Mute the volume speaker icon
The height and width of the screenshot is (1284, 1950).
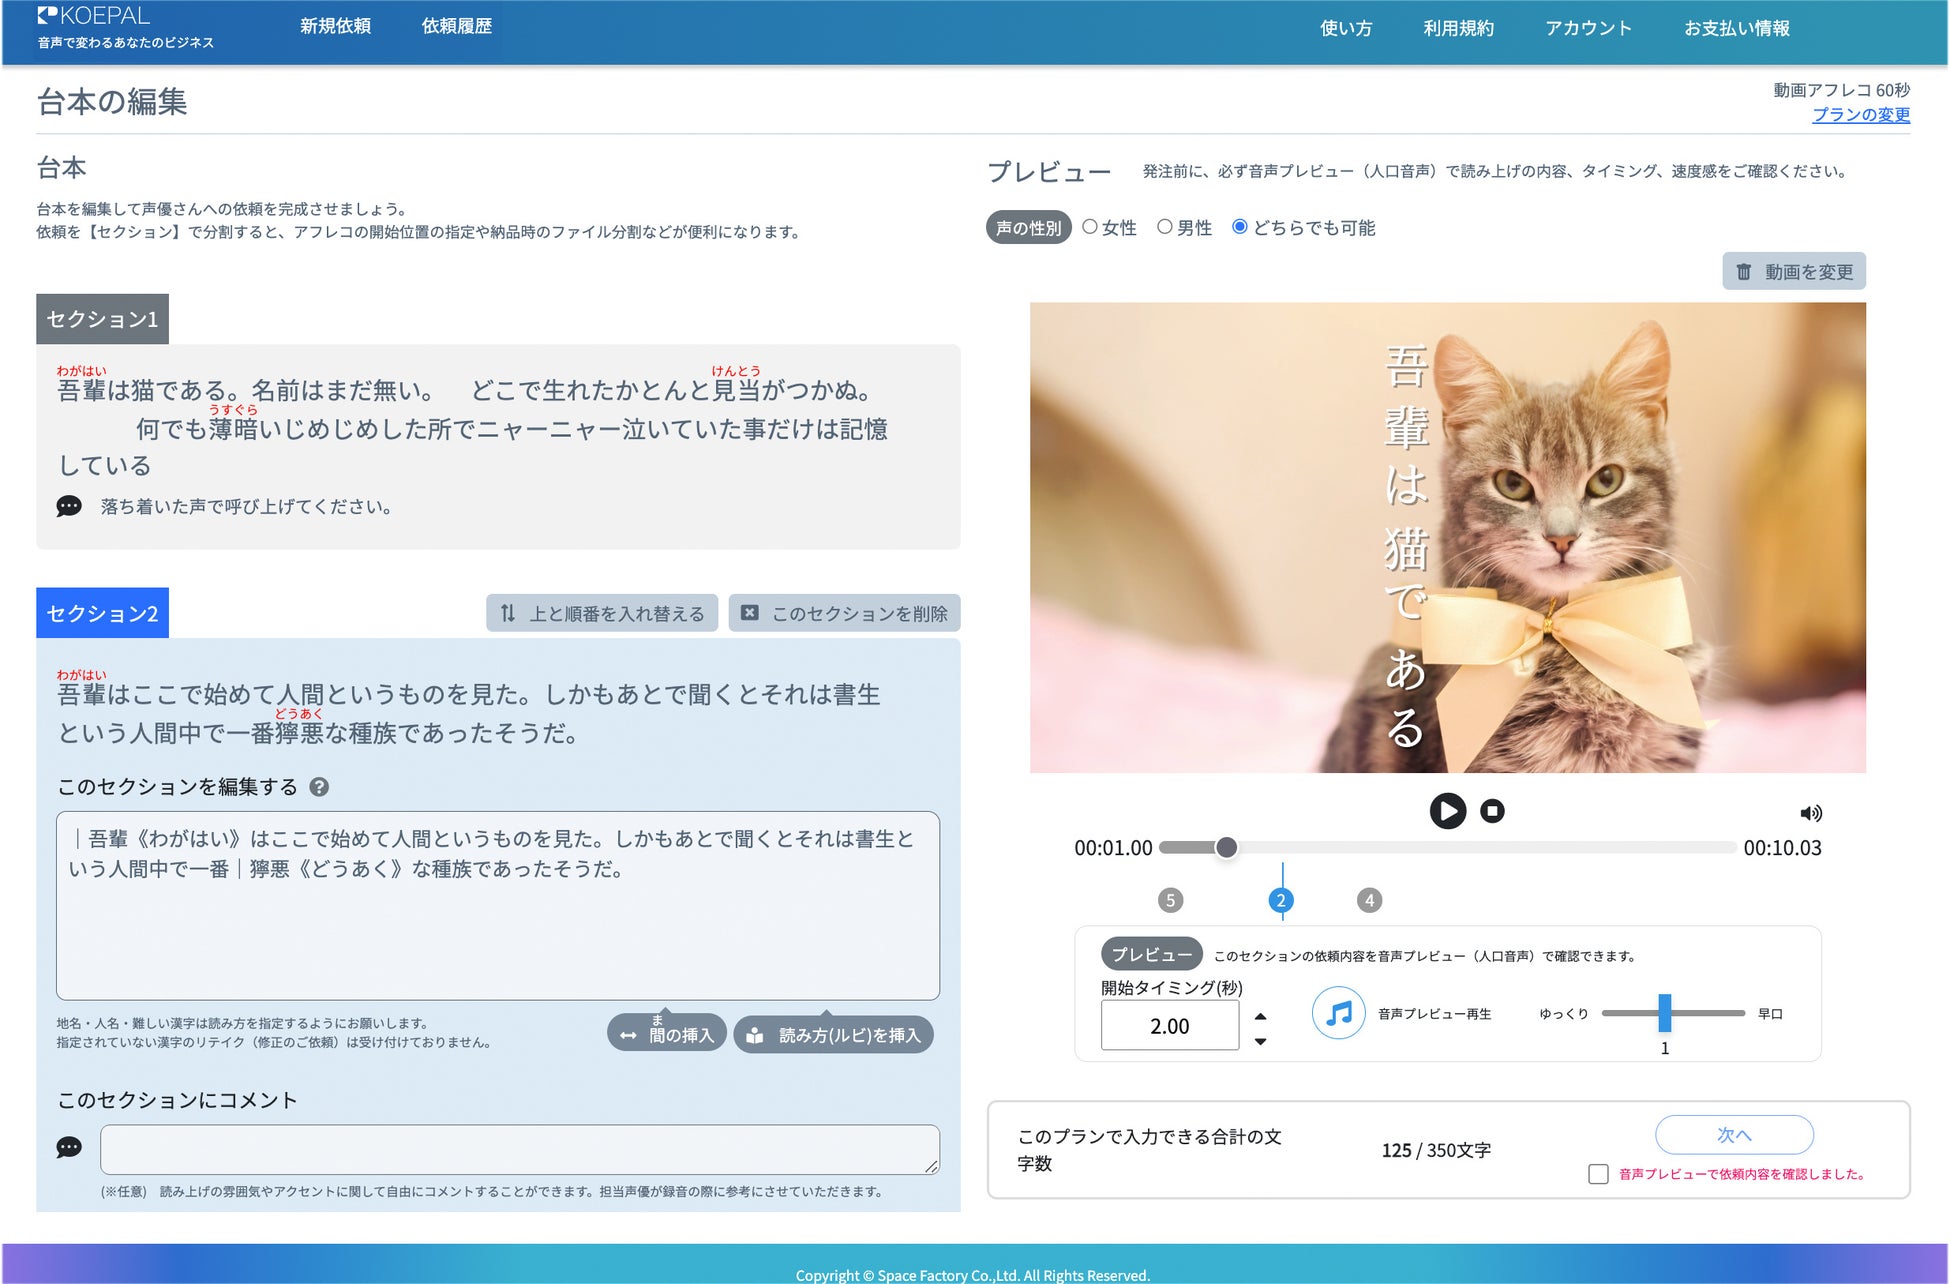[1810, 813]
